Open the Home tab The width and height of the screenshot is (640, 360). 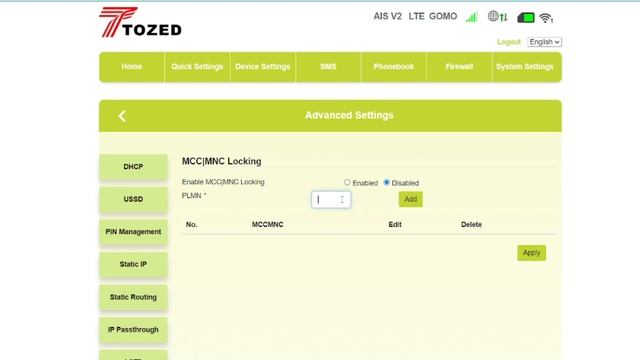pyautogui.click(x=131, y=67)
